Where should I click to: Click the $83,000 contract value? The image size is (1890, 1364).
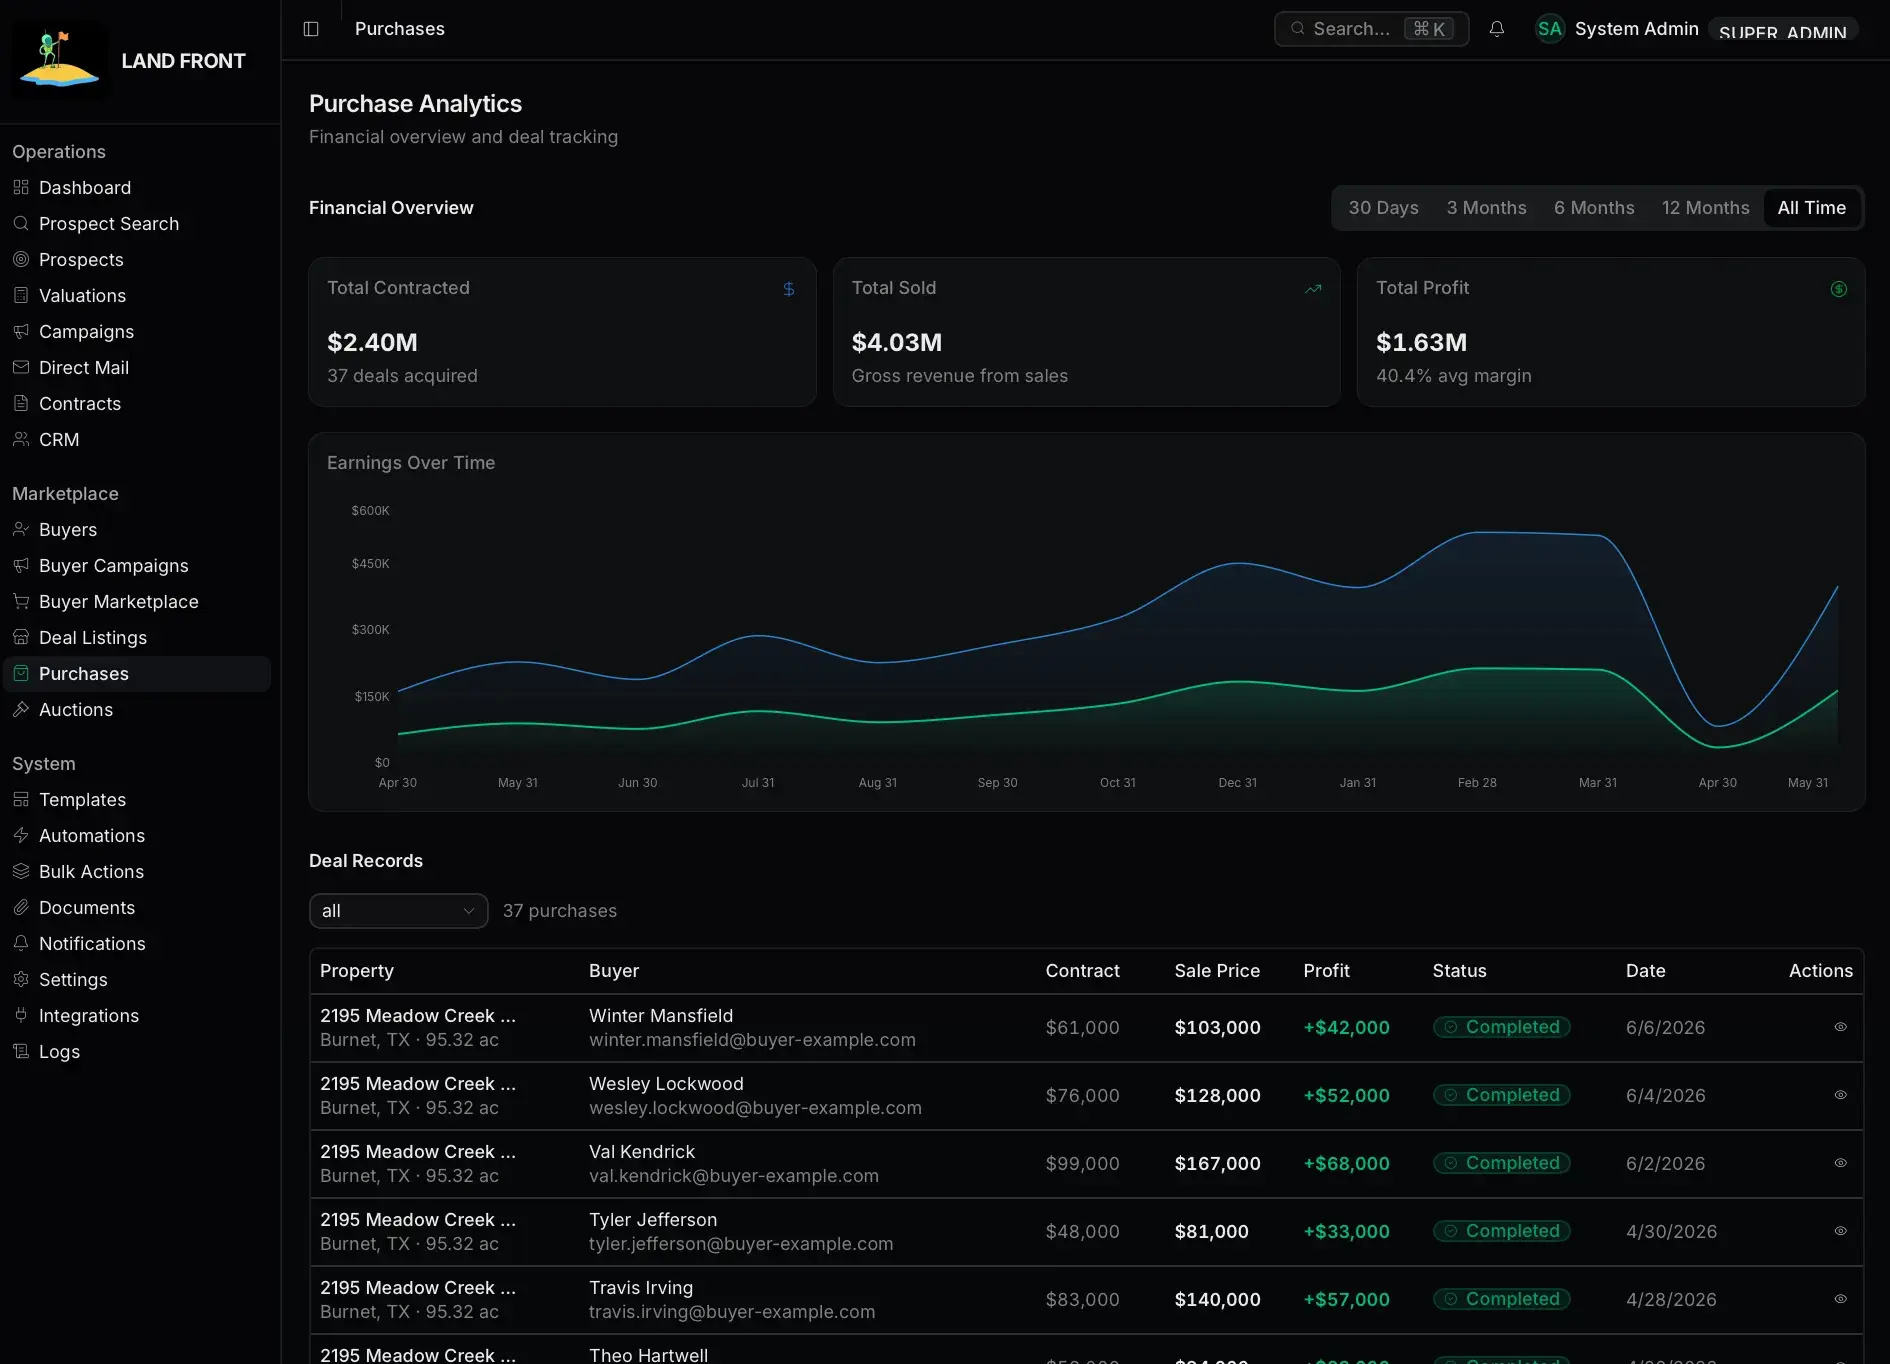(1082, 1299)
